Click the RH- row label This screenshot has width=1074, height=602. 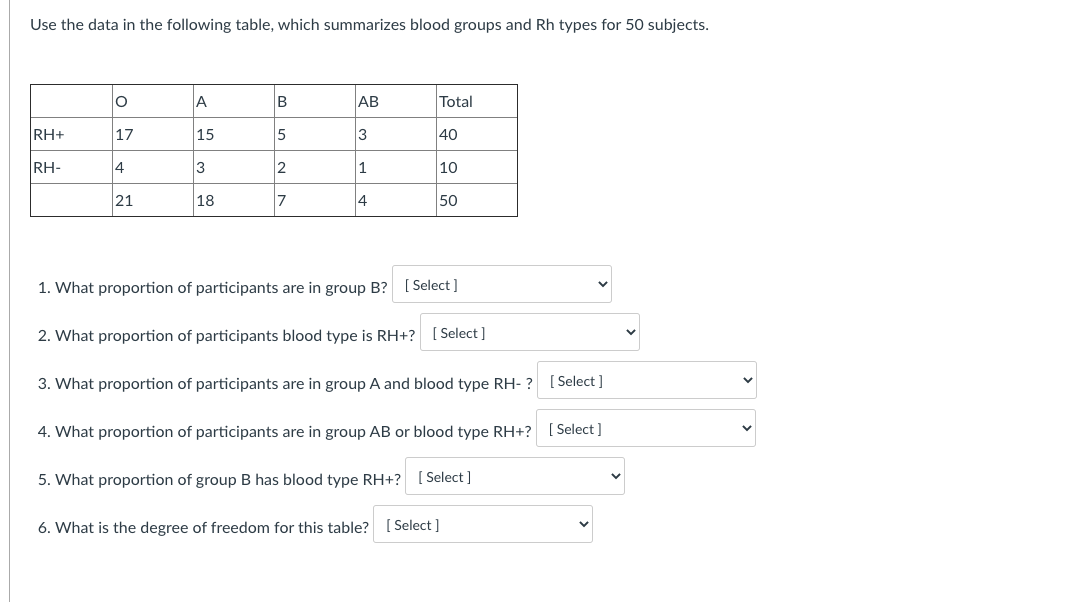click(70, 168)
